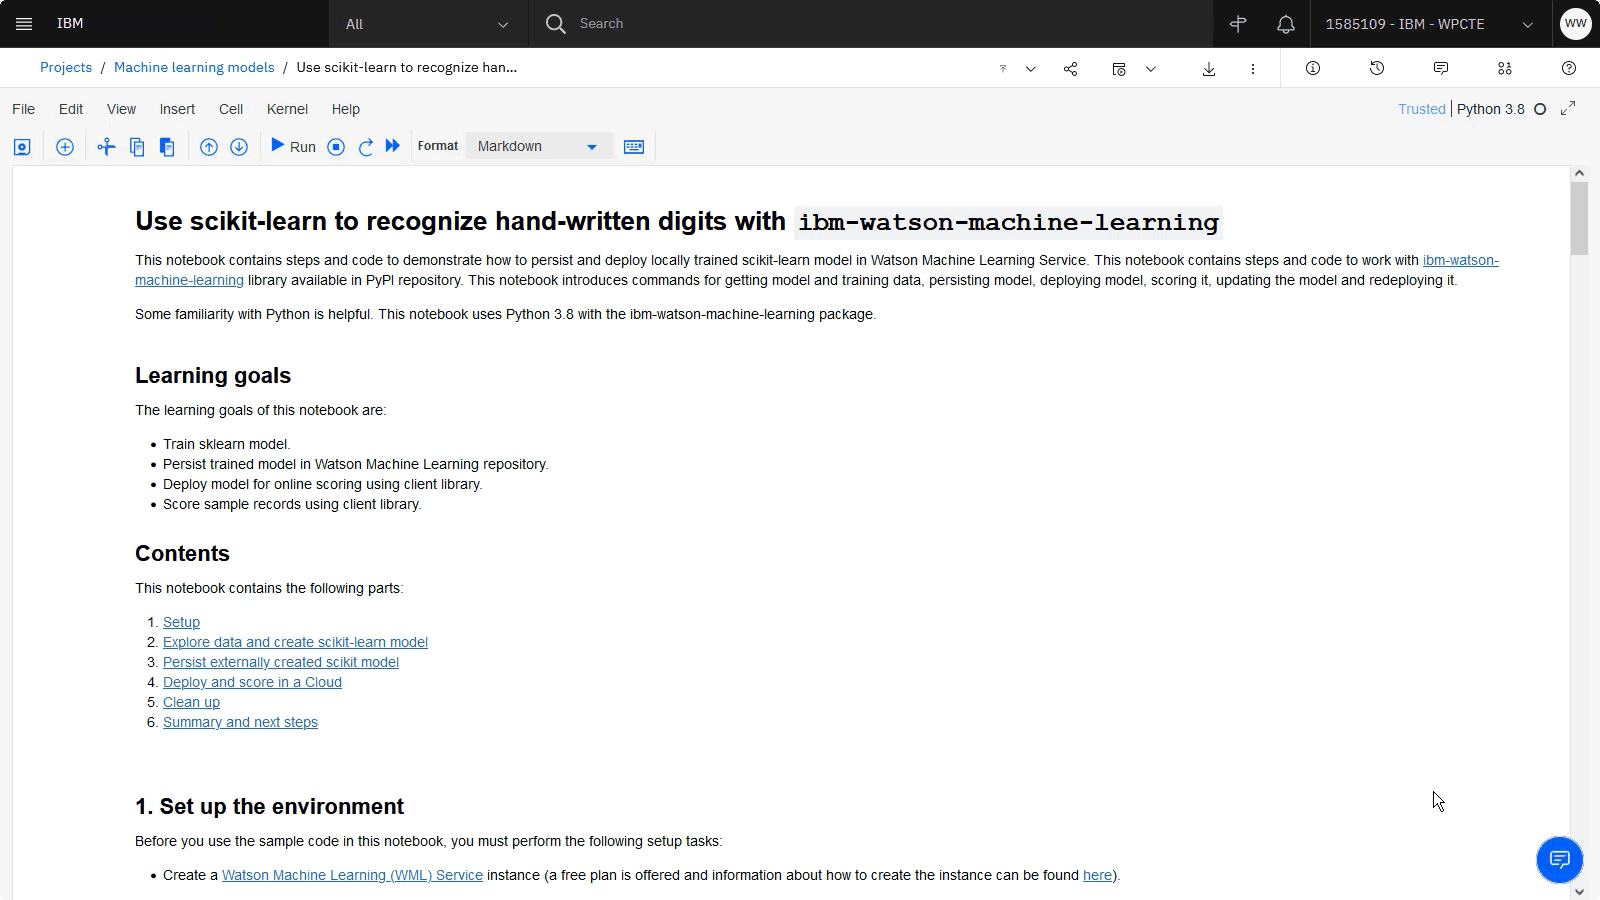Open the View menu
Viewport: 1600px width, 900px height.
click(x=122, y=109)
